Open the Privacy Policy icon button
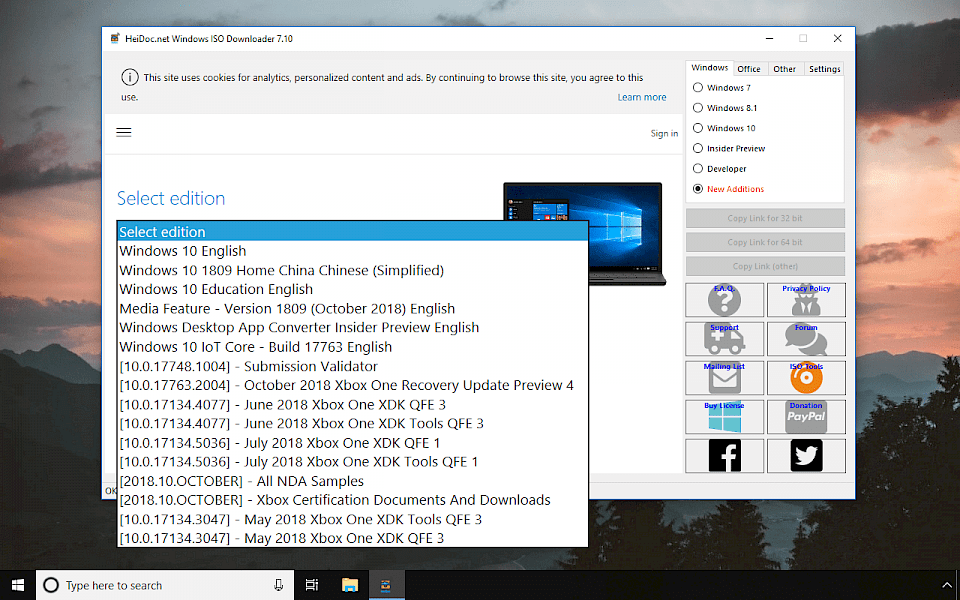This screenshot has height=600, width=960. (806, 299)
